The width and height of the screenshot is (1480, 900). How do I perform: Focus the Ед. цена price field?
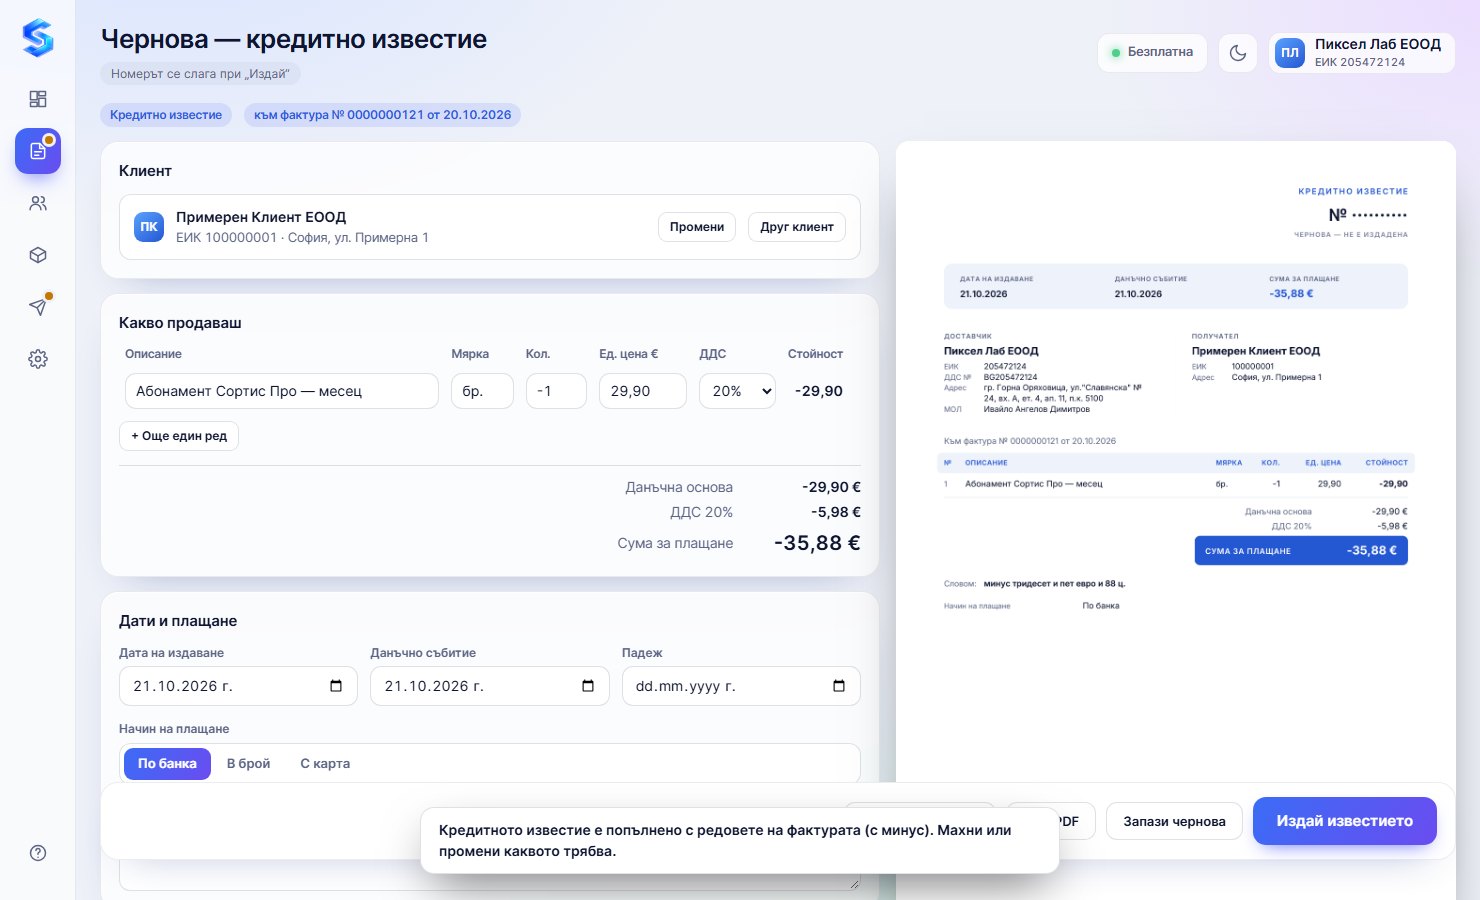click(x=643, y=391)
